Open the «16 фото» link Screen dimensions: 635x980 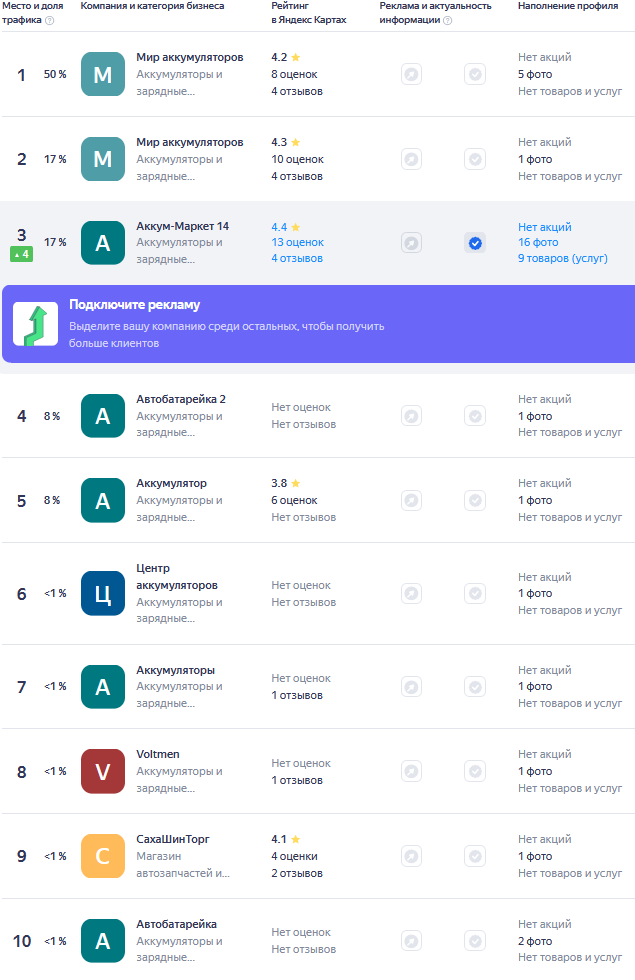click(538, 242)
